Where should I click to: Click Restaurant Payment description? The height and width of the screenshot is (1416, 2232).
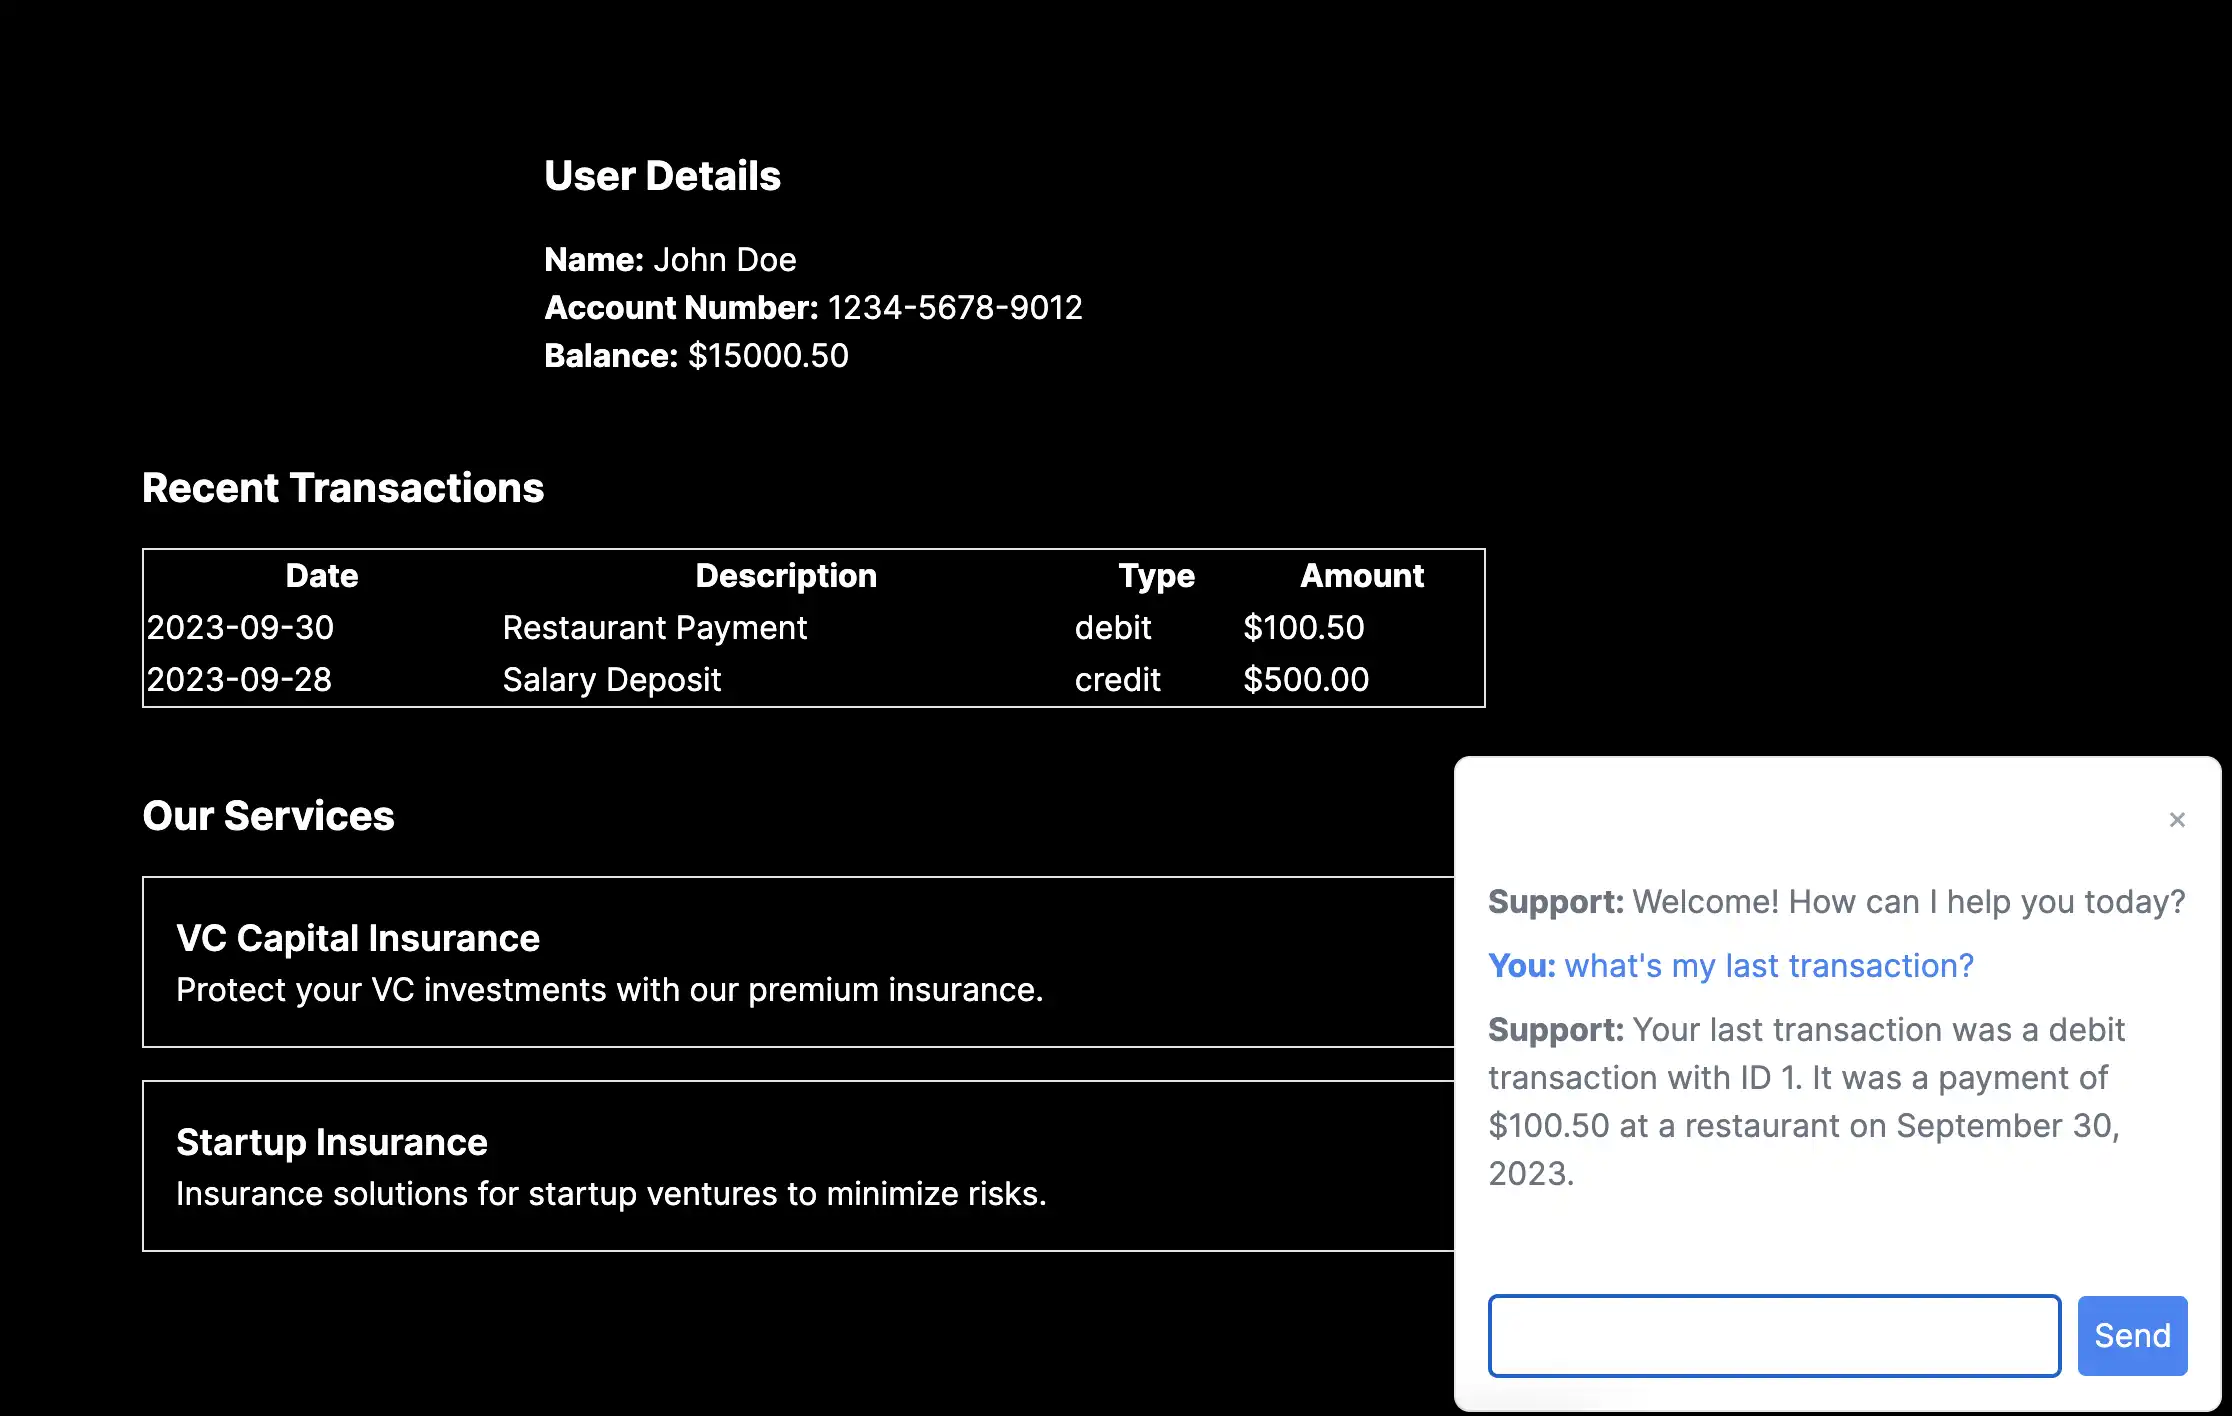tap(654, 628)
